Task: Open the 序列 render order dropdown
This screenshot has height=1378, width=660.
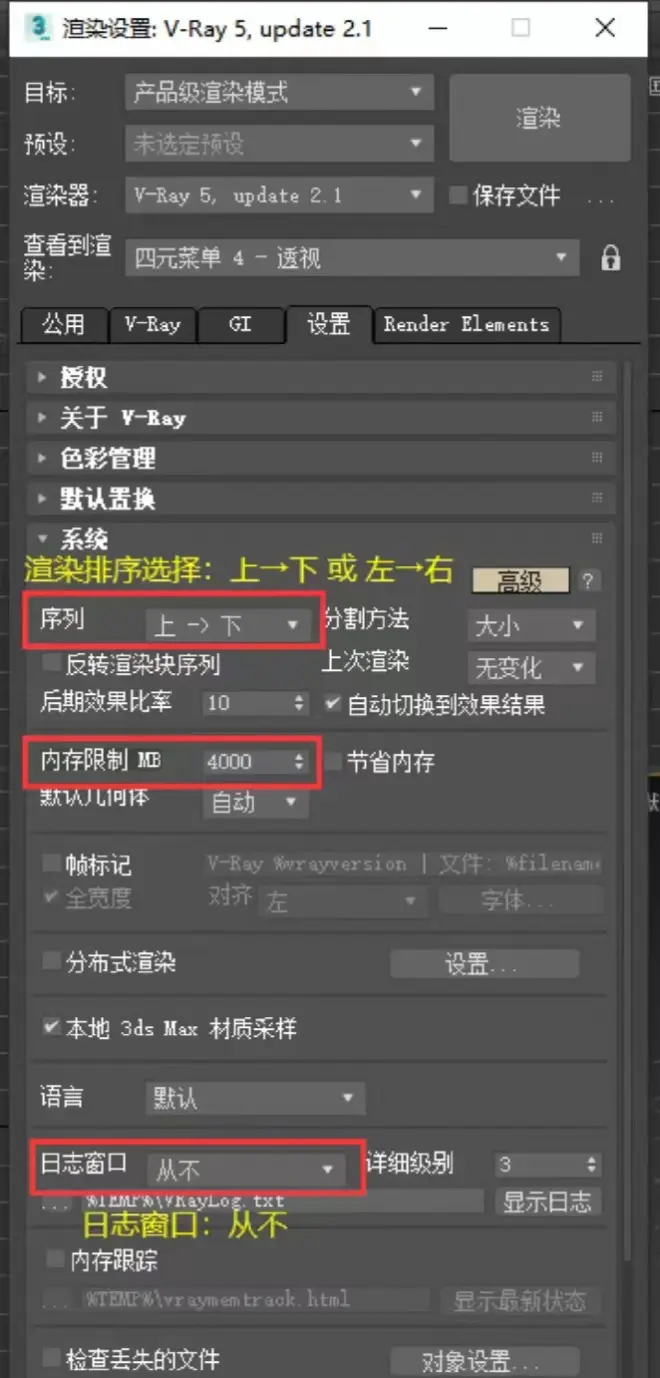Action: pos(226,625)
